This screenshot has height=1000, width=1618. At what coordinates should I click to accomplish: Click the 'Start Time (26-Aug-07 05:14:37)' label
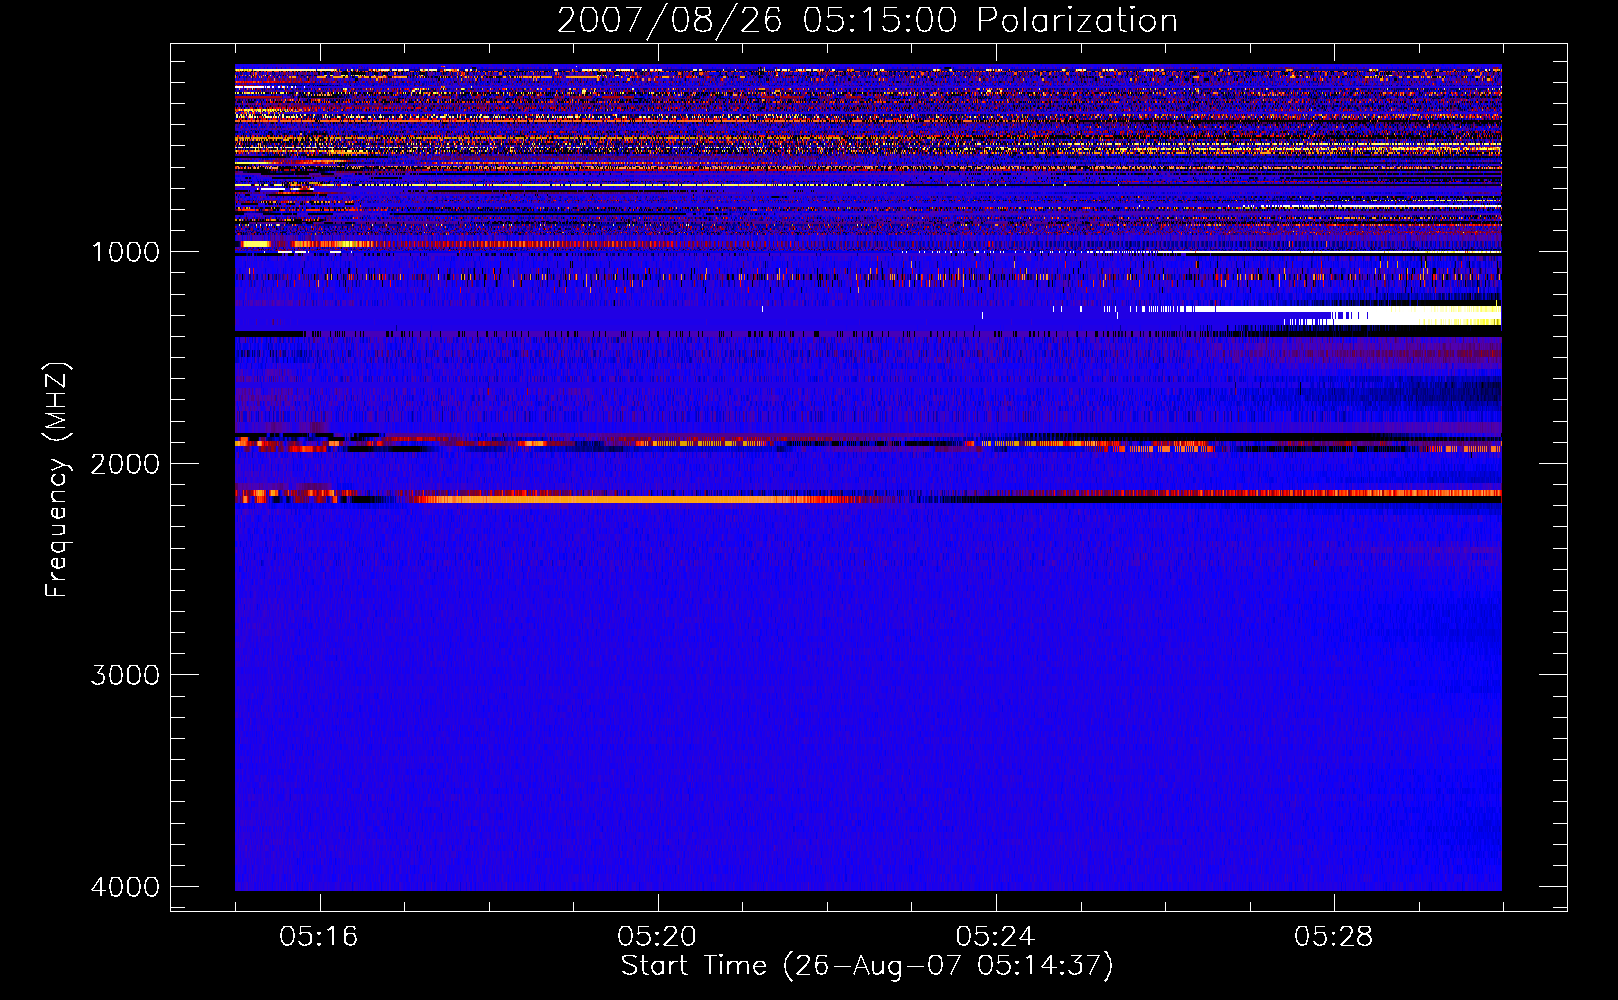pos(867,966)
